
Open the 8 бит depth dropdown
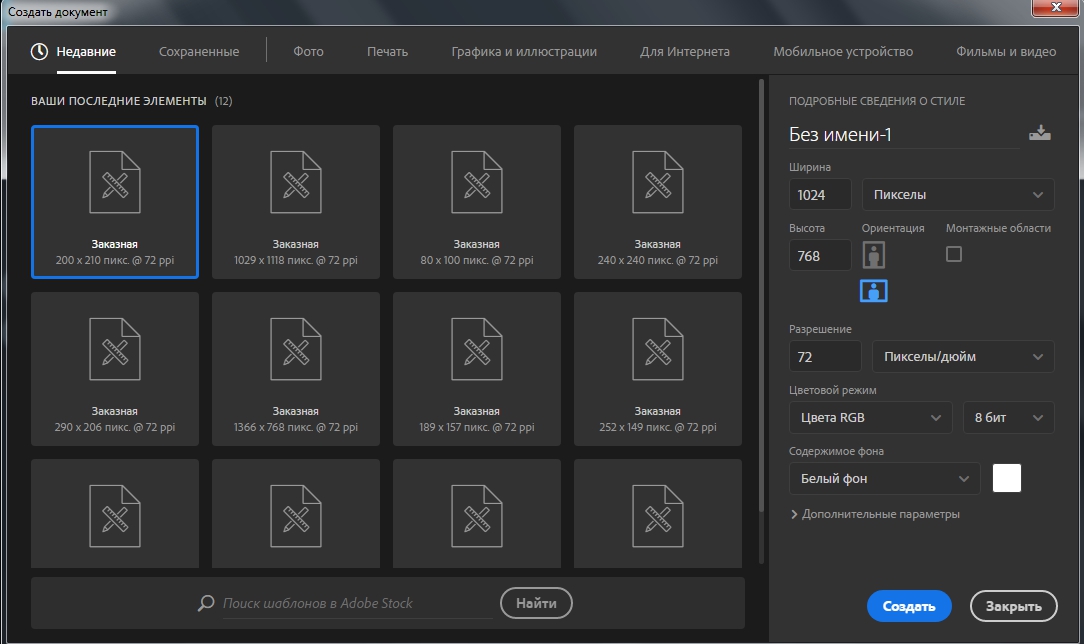click(x=1009, y=417)
